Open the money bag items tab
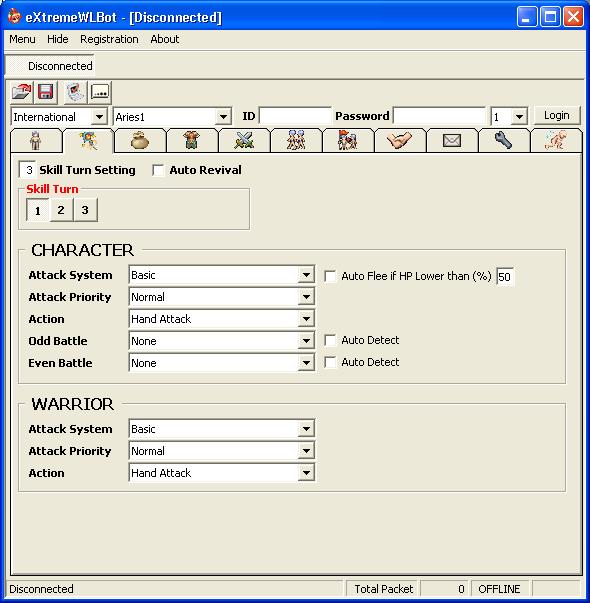Image resolution: width=590 pixels, height=603 pixels. 140,140
